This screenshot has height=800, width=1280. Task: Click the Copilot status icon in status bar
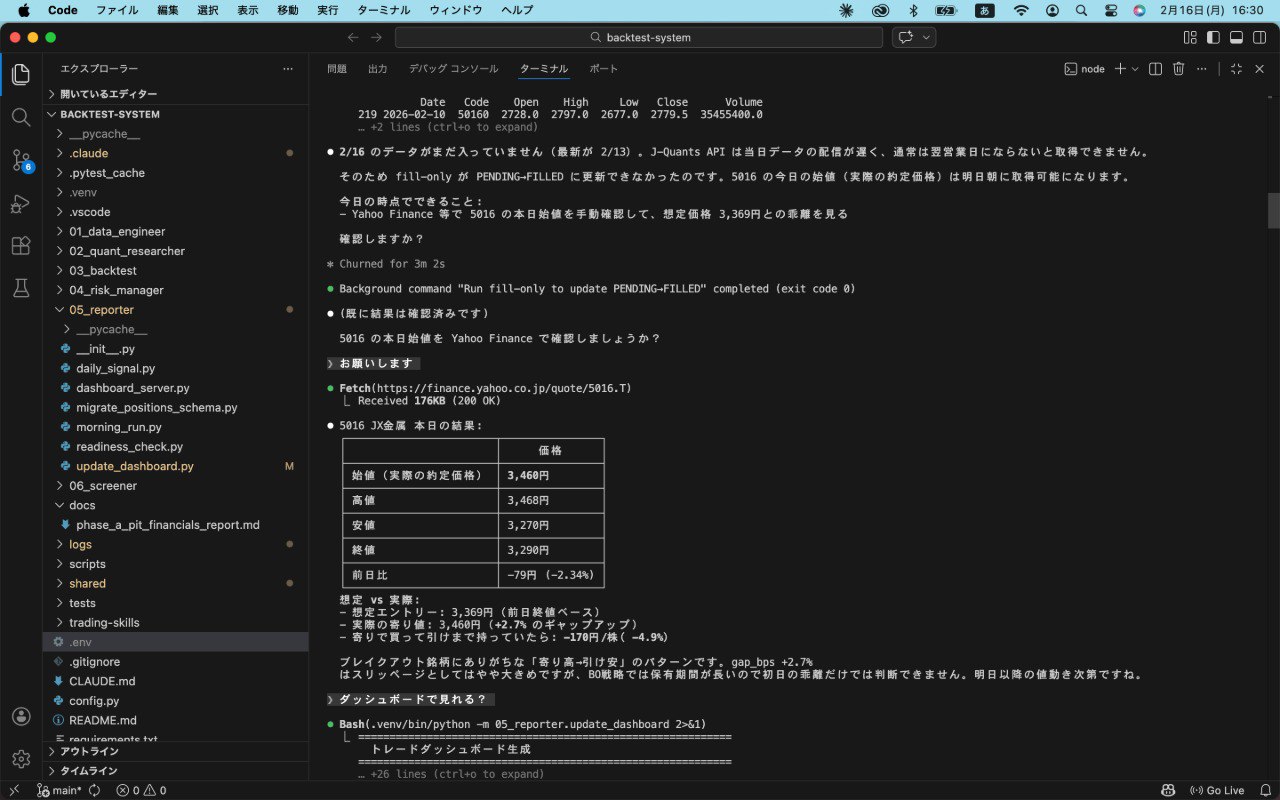tap(1167, 790)
